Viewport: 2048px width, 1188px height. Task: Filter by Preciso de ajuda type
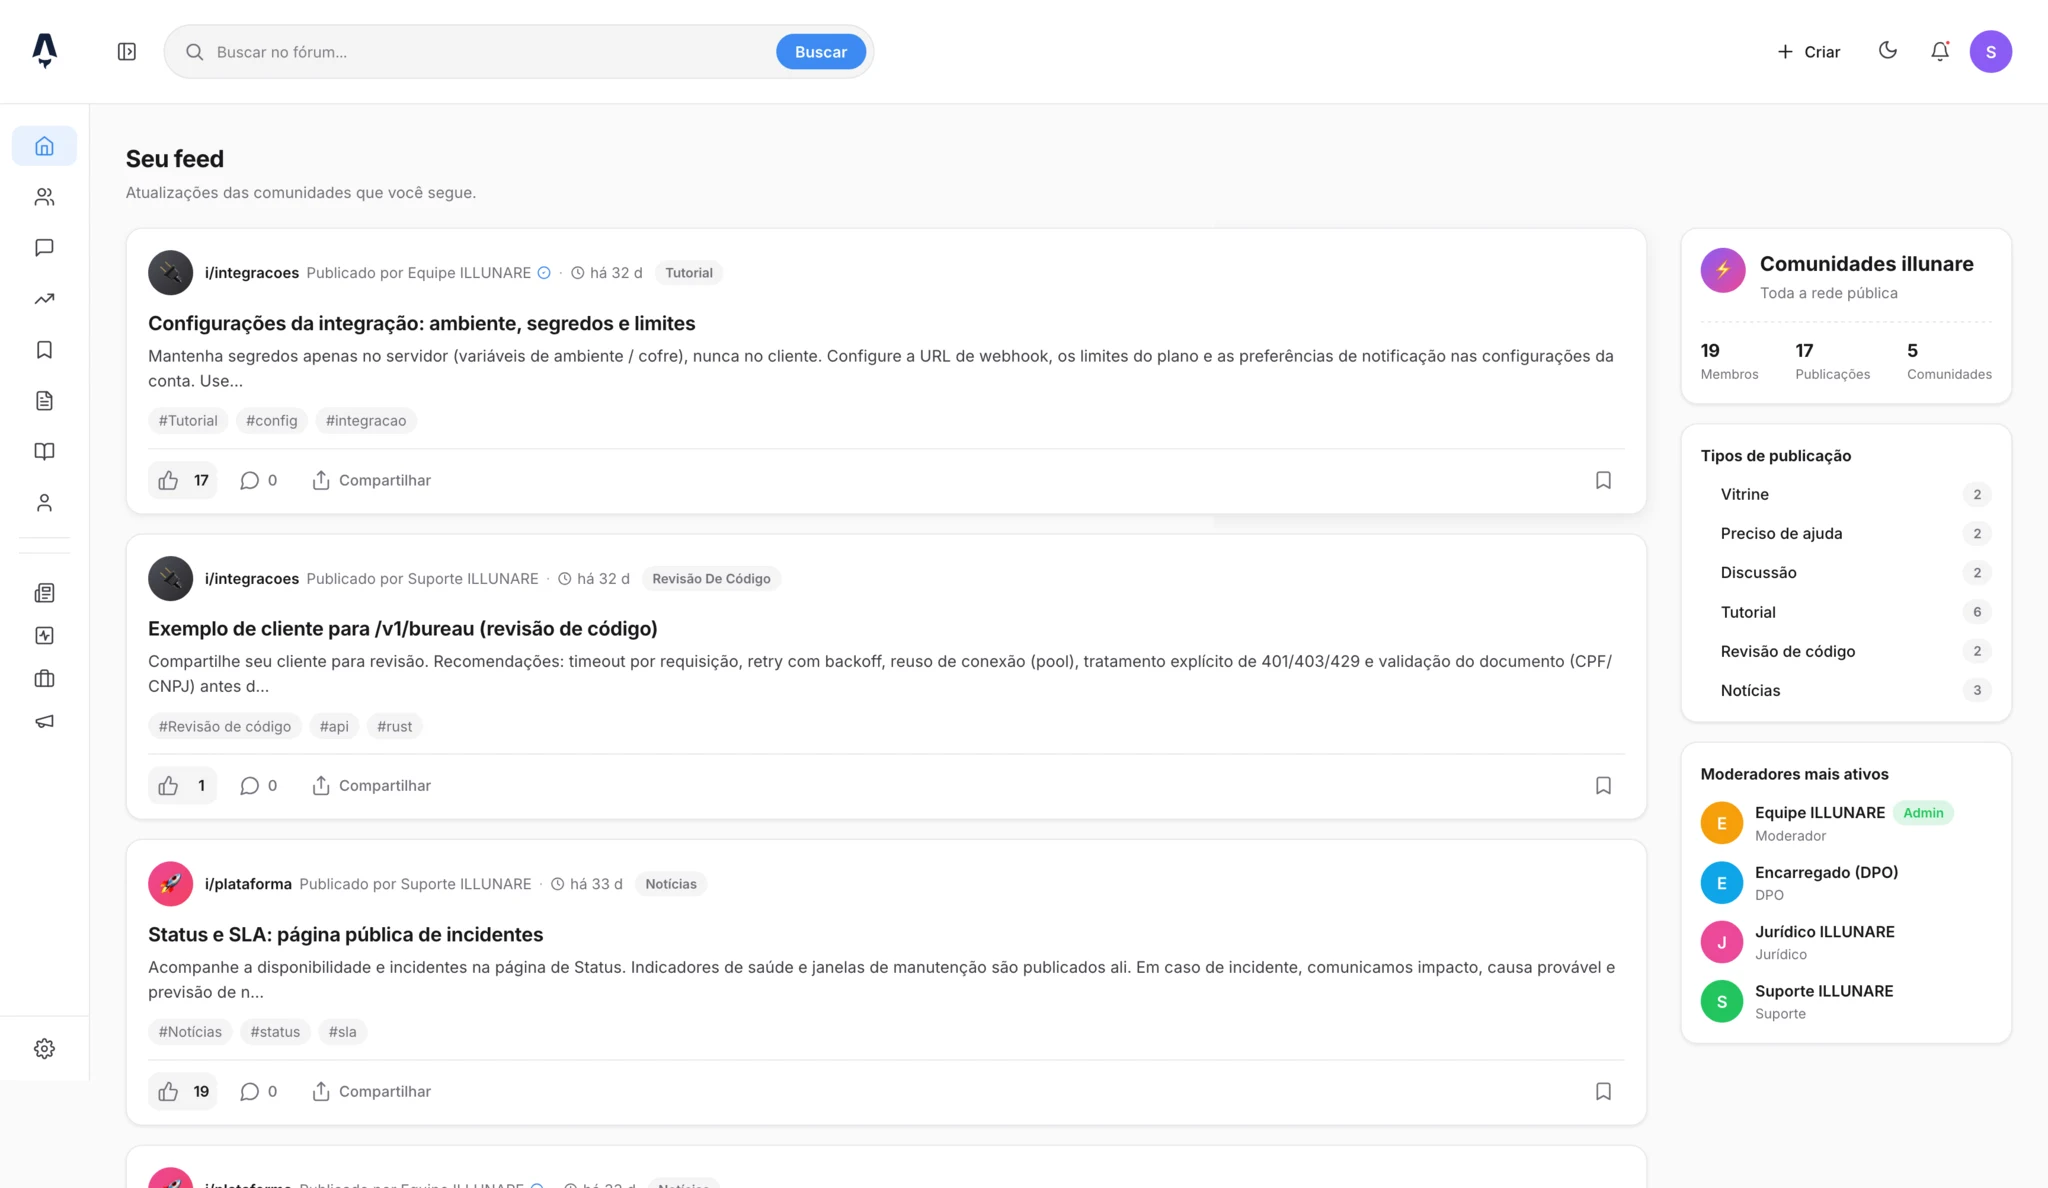pos(1846,534)
